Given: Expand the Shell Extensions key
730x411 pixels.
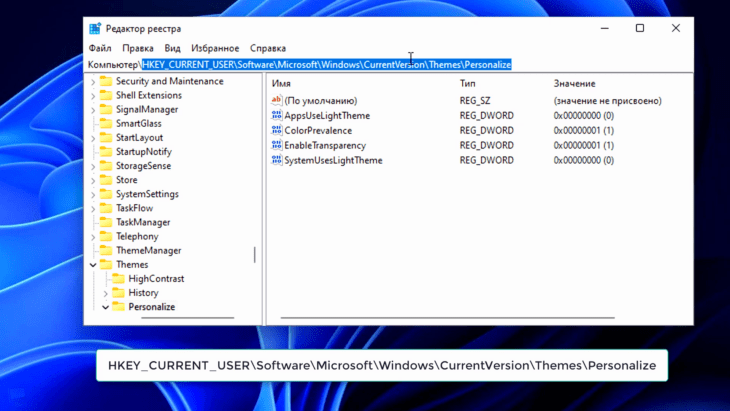Looking at the screenshot, I should (93, 96).
